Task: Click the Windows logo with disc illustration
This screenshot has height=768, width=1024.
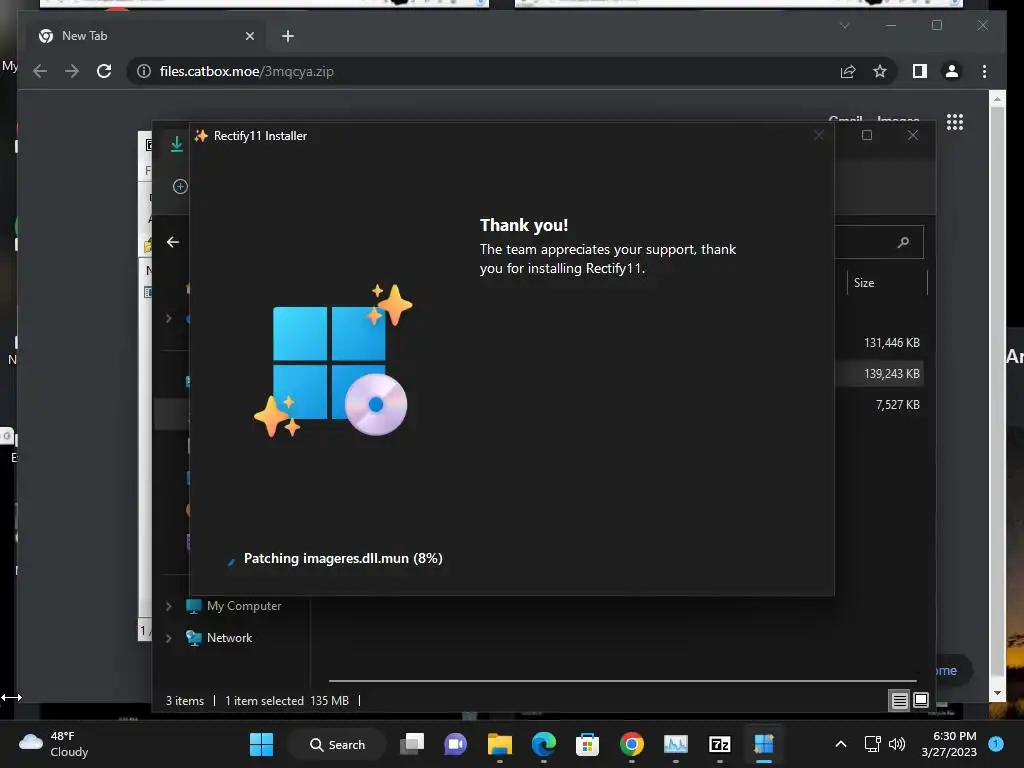Action: [x=333, y=360]
